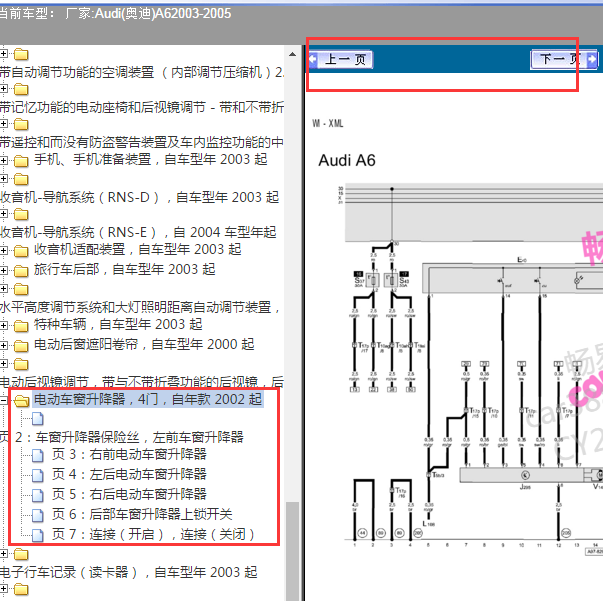Collapse the 电动车窗升降器 4门 folder
603x601 pixels.
[x=3, y=400]
